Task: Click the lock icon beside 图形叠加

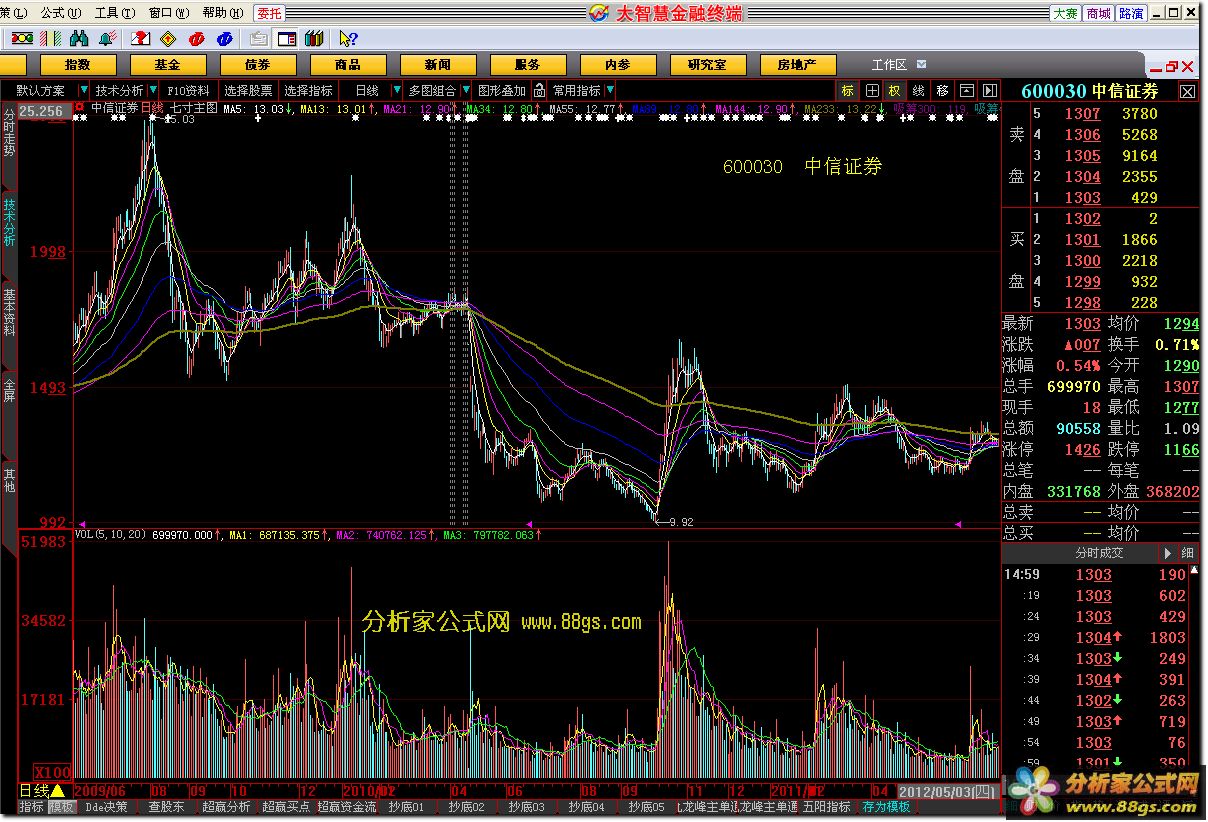Action: pos(538,90)
